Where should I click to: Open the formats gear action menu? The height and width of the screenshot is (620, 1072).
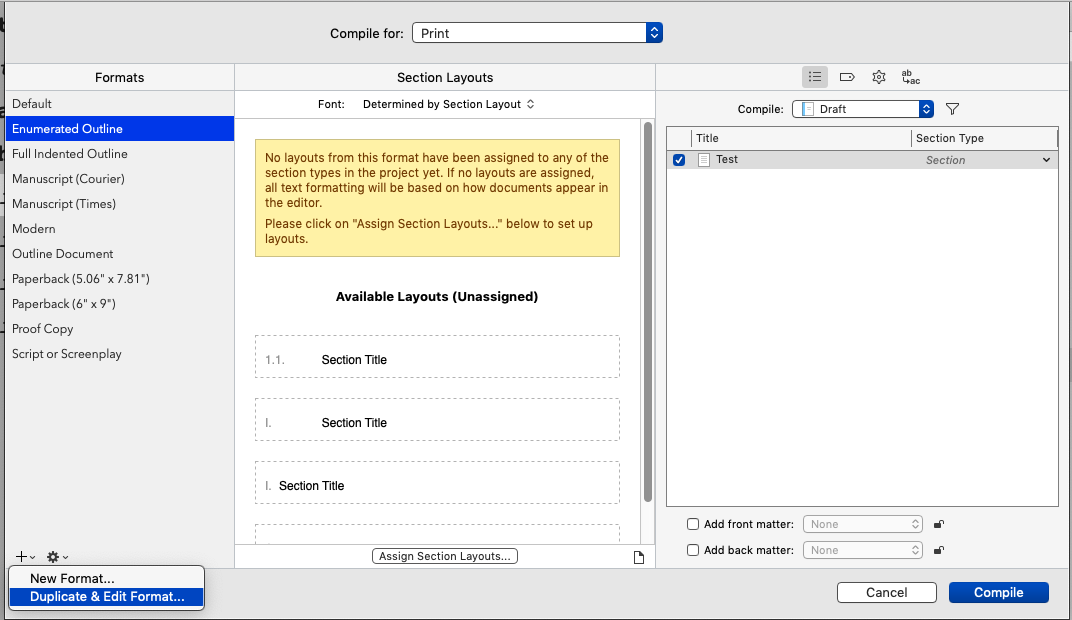57,557
